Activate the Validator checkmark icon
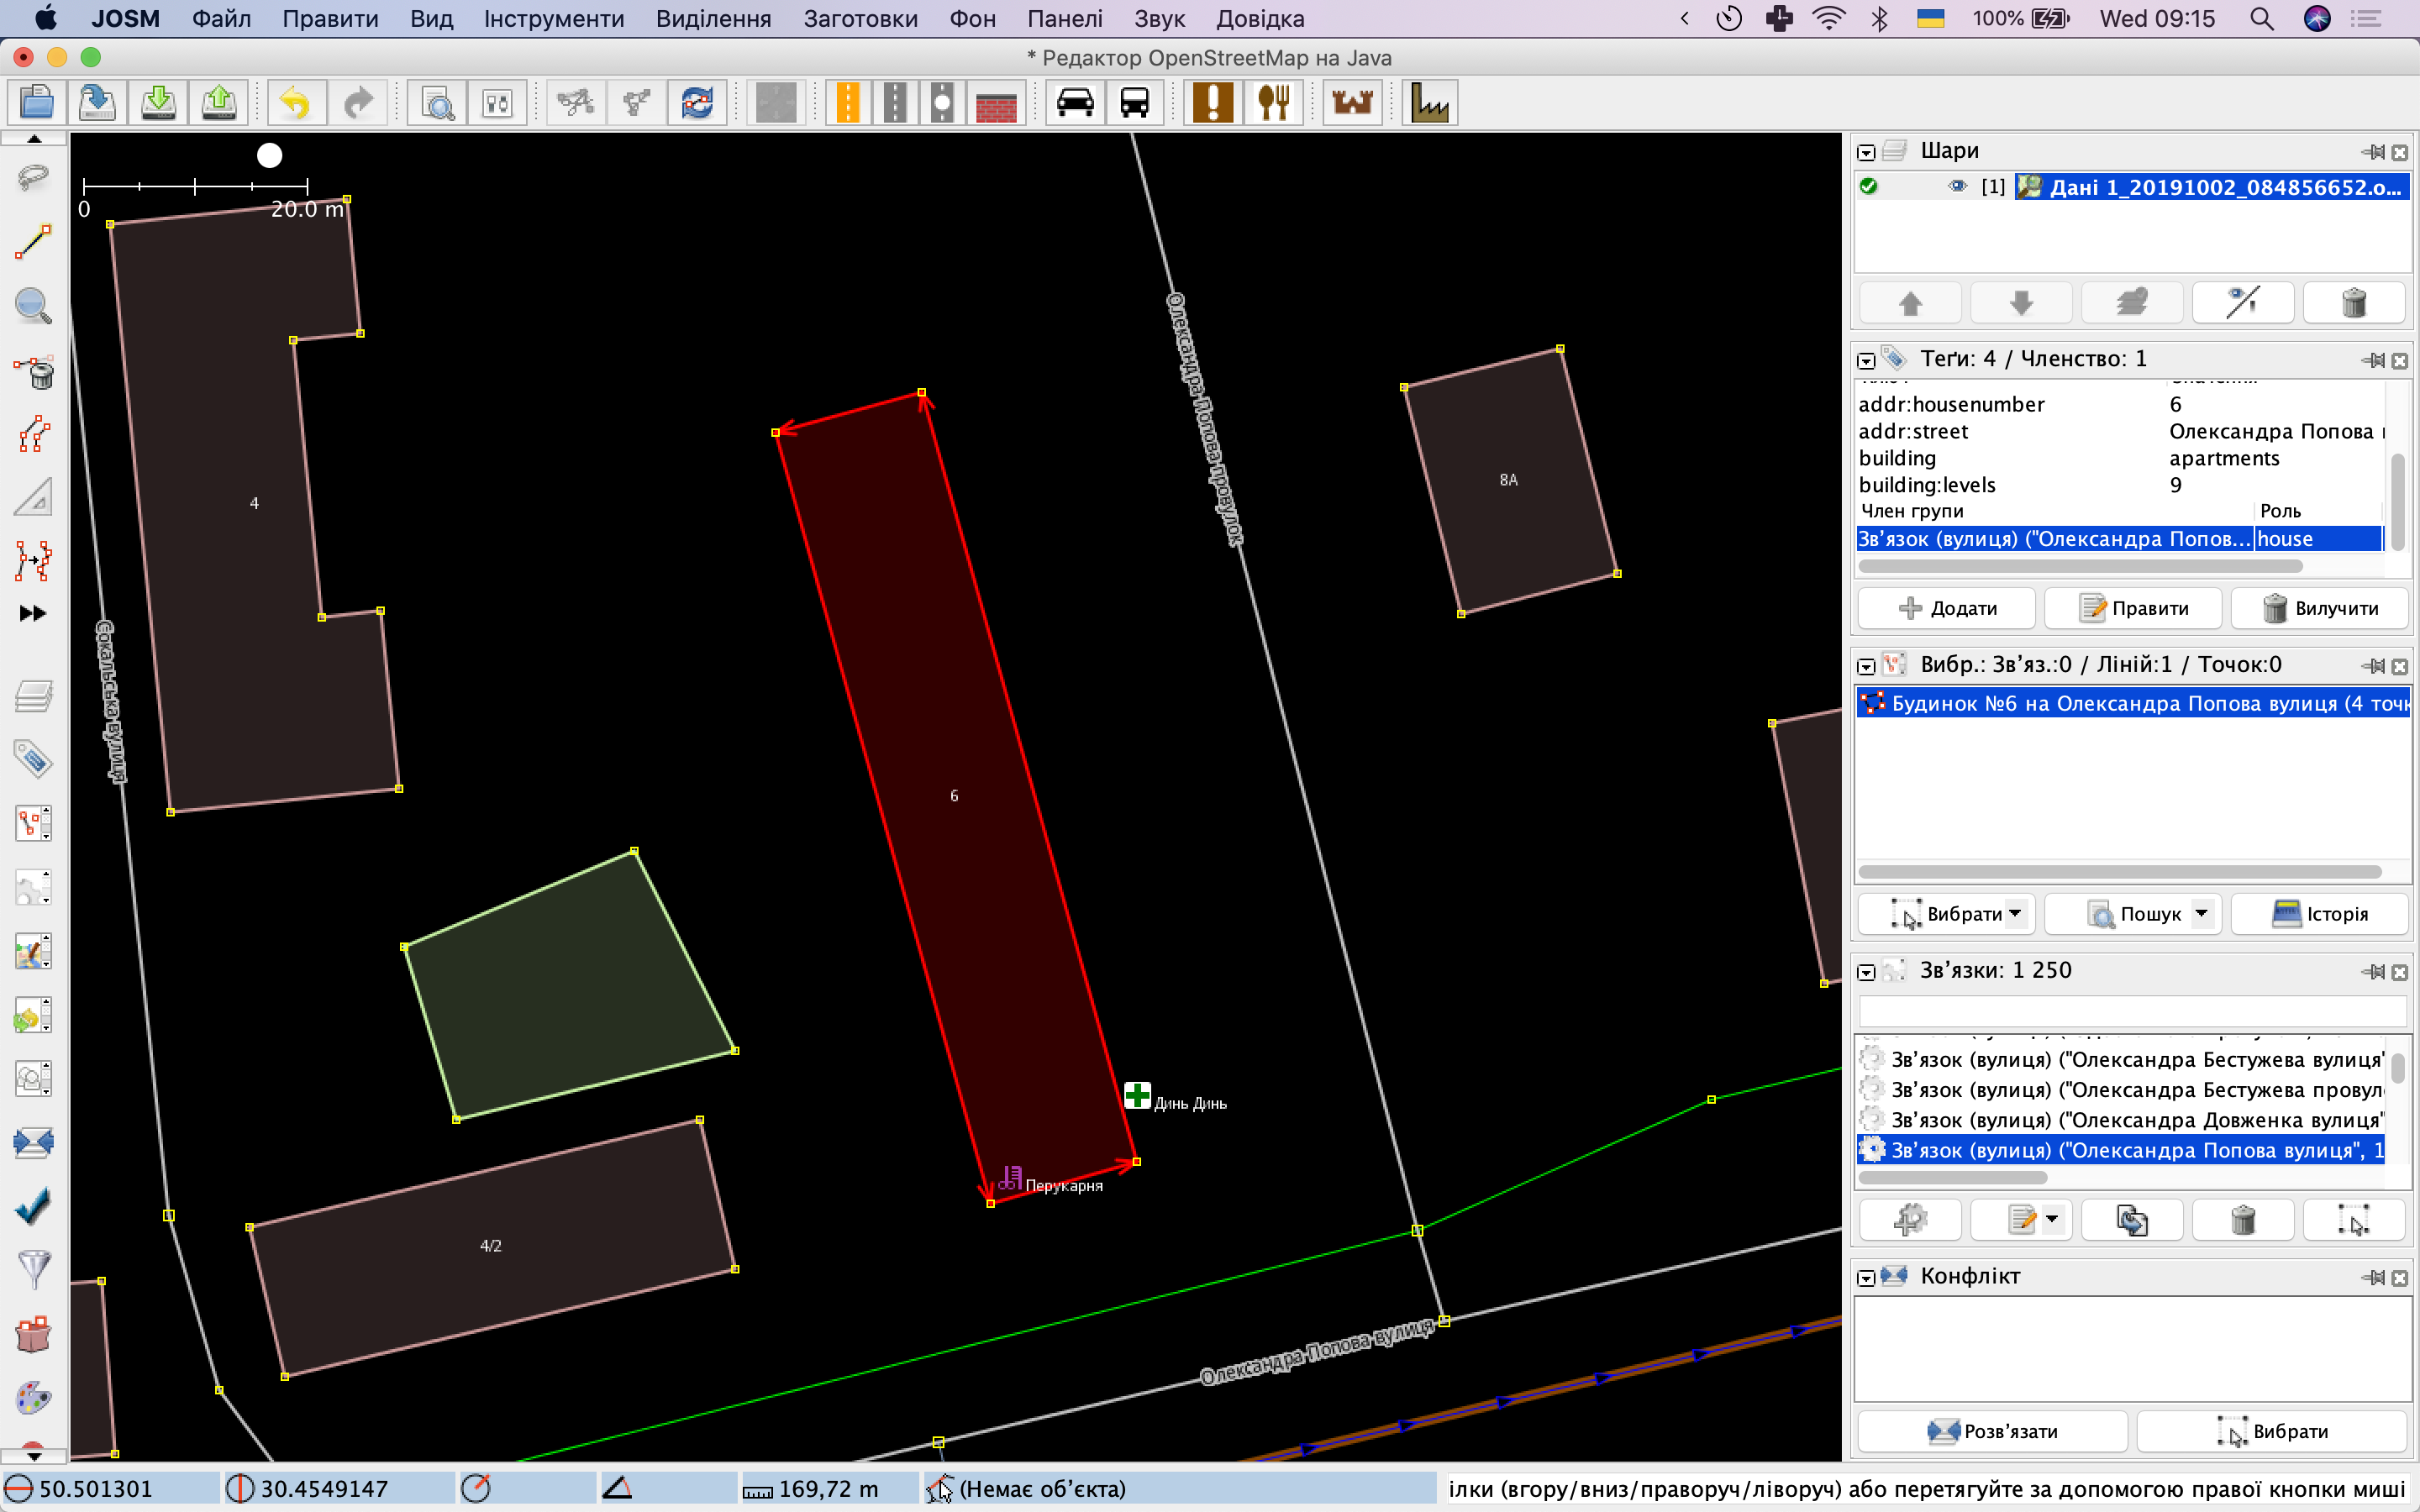The height and width of the screenshot is (1512, 2420). coord(34,1206)
